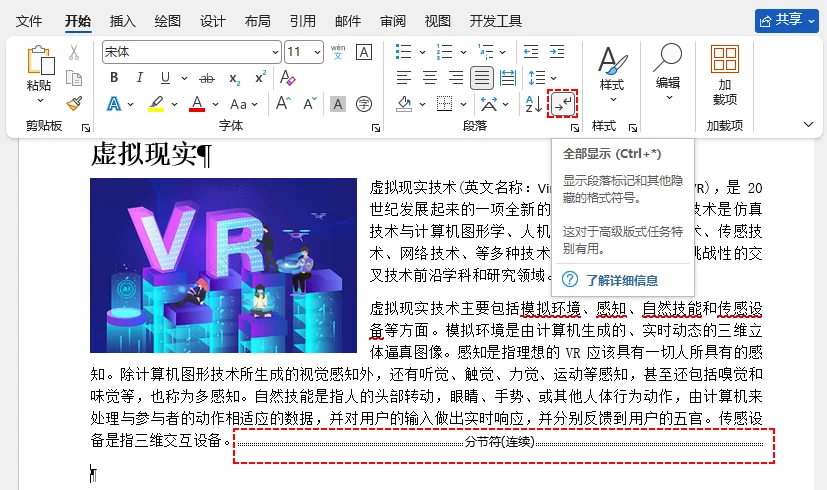Open the Change Case Aa menu

238,104
